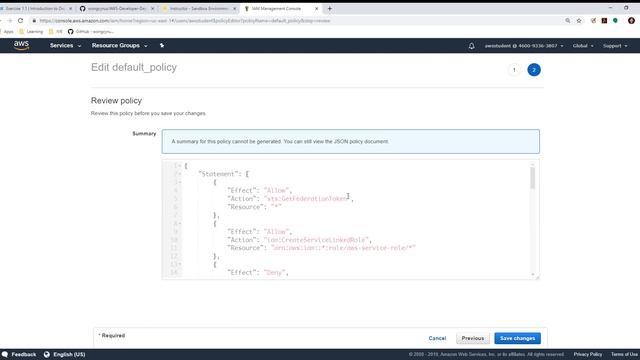Open a new browser tab with plus

[x=329, y=8]
